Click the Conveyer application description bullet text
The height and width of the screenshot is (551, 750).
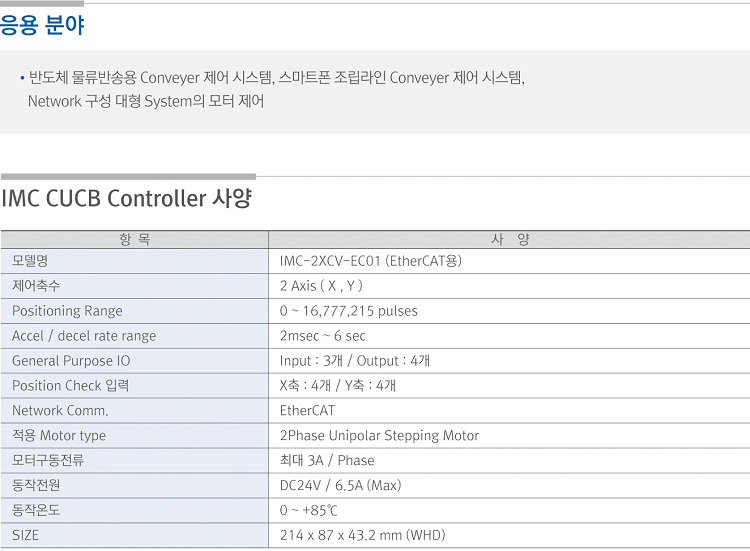point(276,78)
